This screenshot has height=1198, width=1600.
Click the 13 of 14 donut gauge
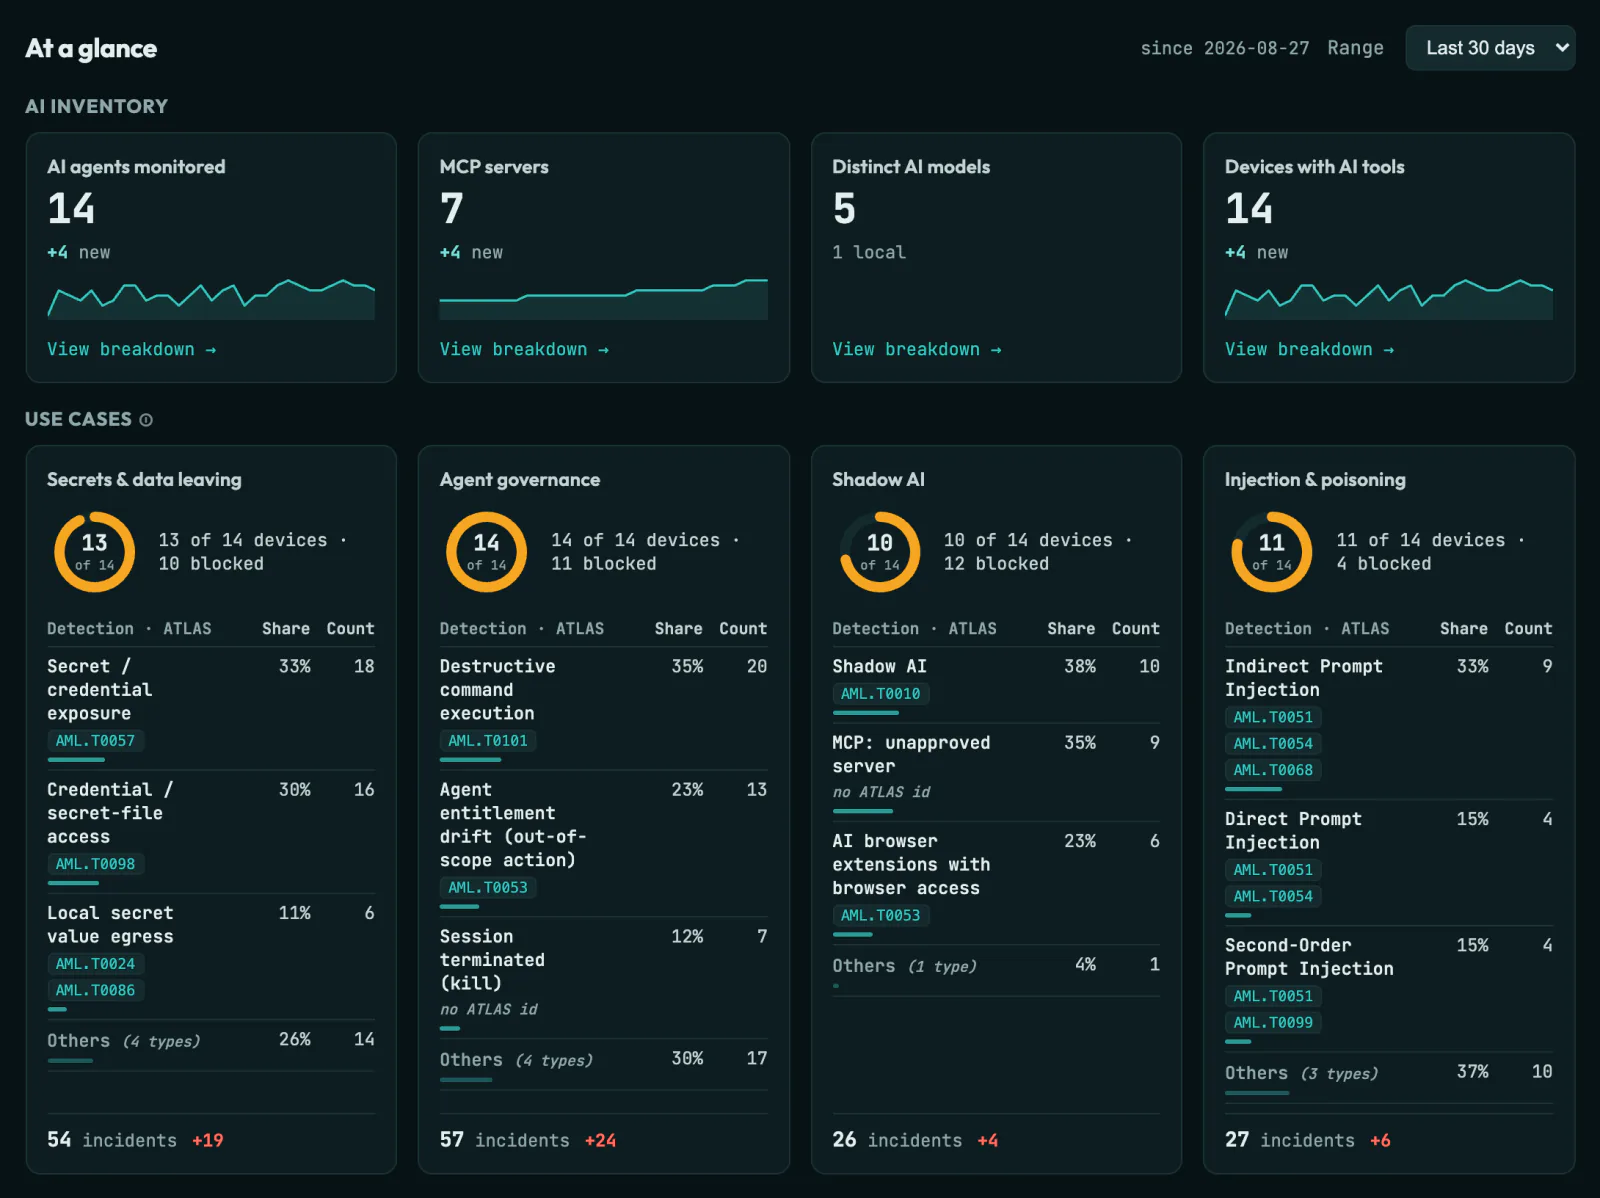94,552
